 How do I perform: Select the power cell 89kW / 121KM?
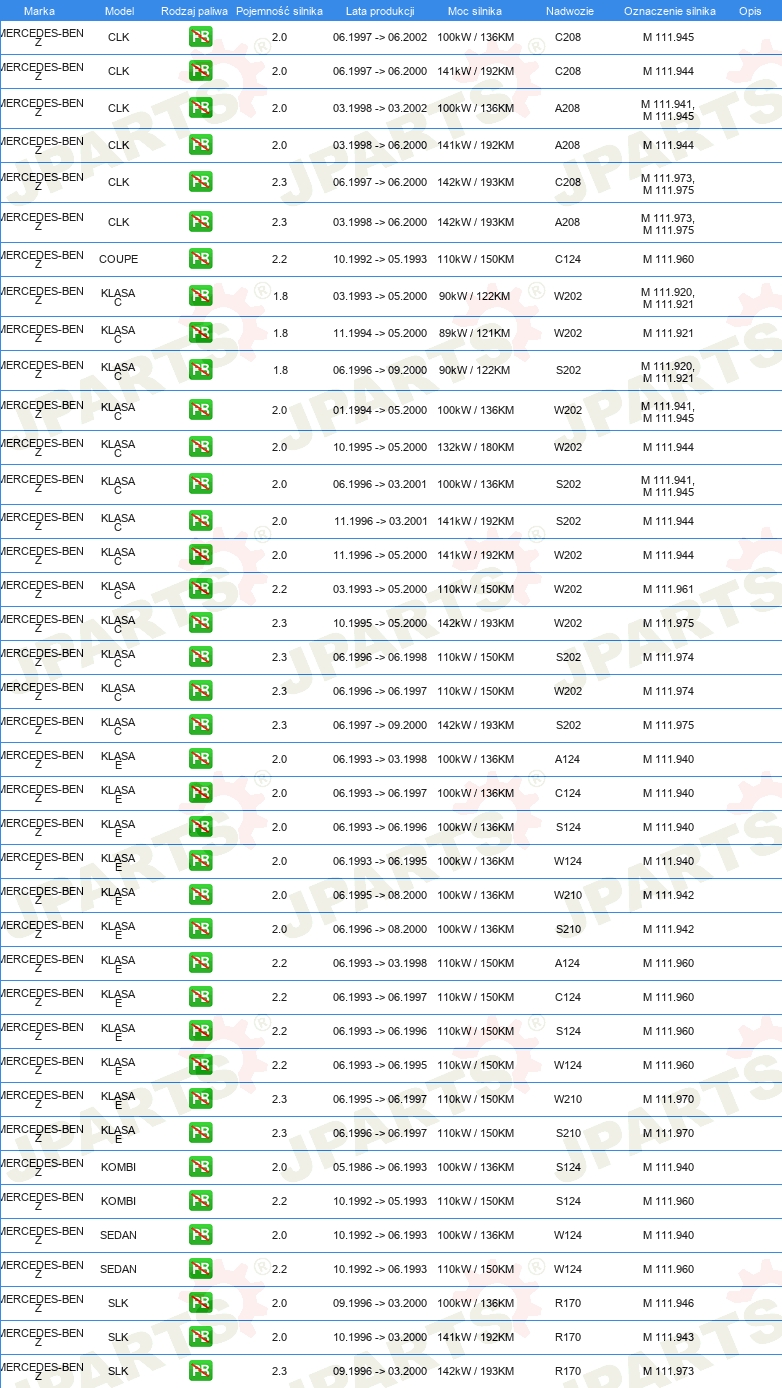pos(475,333)
